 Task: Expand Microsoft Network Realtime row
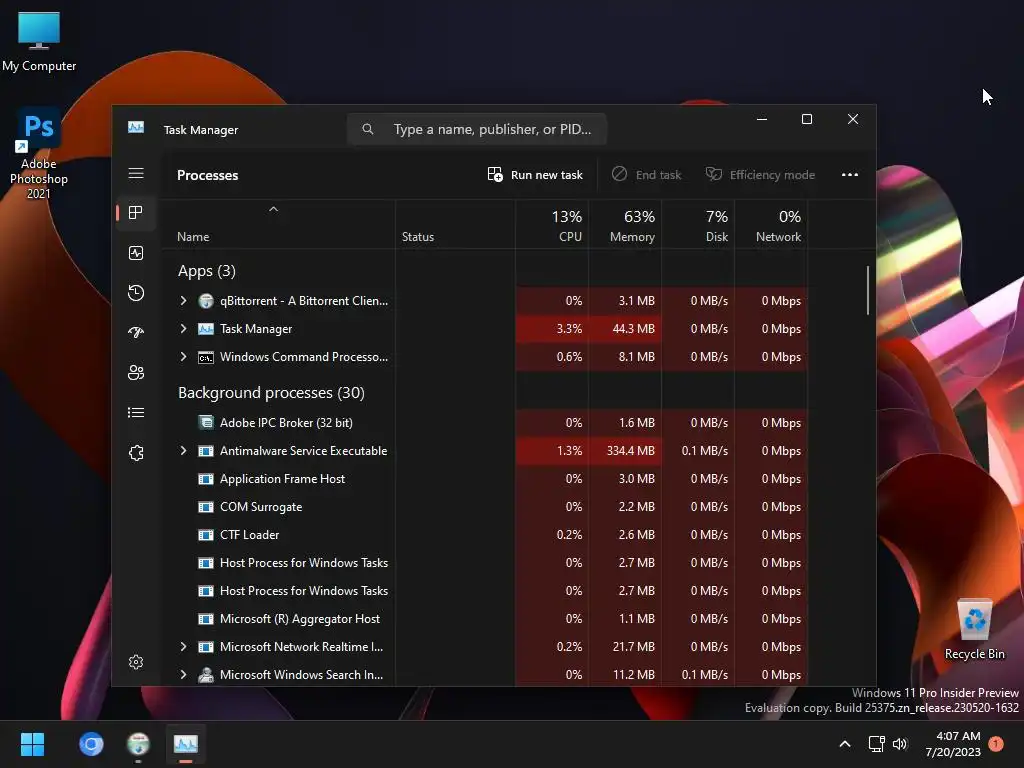[x=184, y=647]
